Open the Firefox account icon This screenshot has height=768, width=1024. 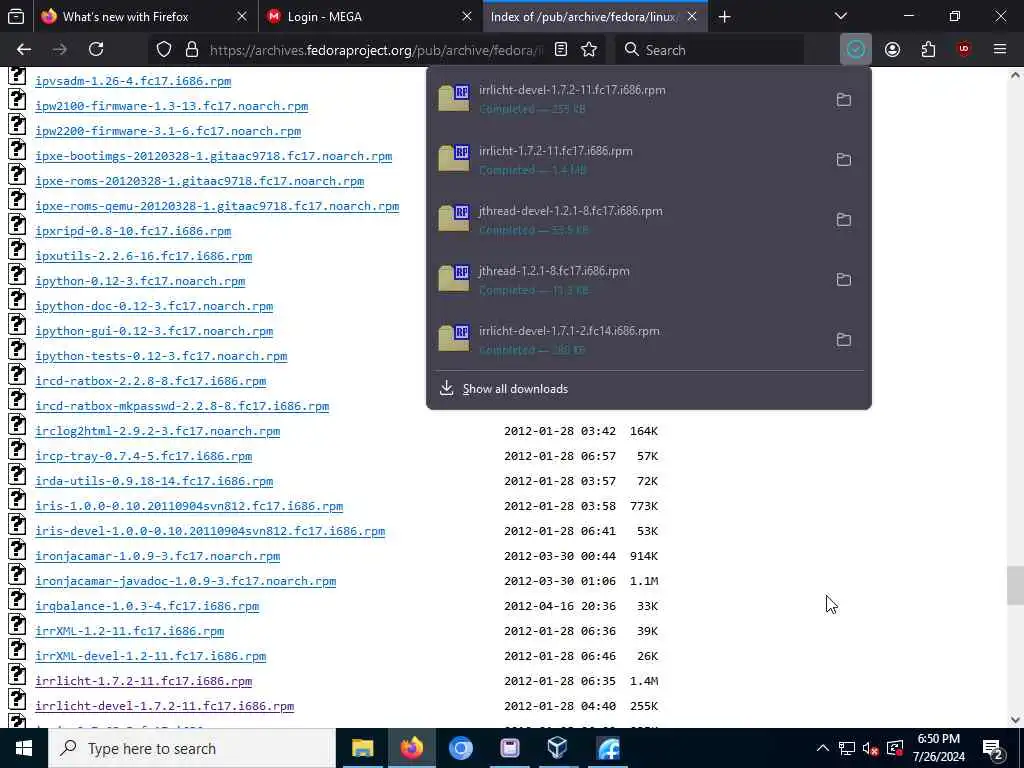tap(892, 50)
